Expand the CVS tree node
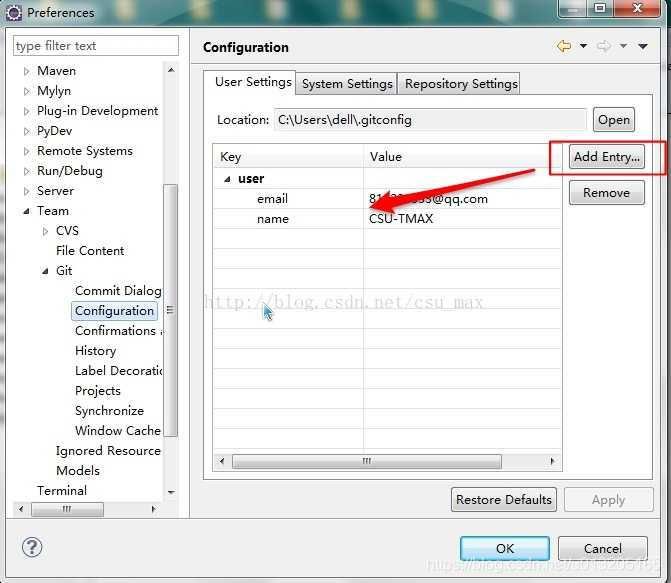Viewport: 671px width, 583px height. [45, 231]
